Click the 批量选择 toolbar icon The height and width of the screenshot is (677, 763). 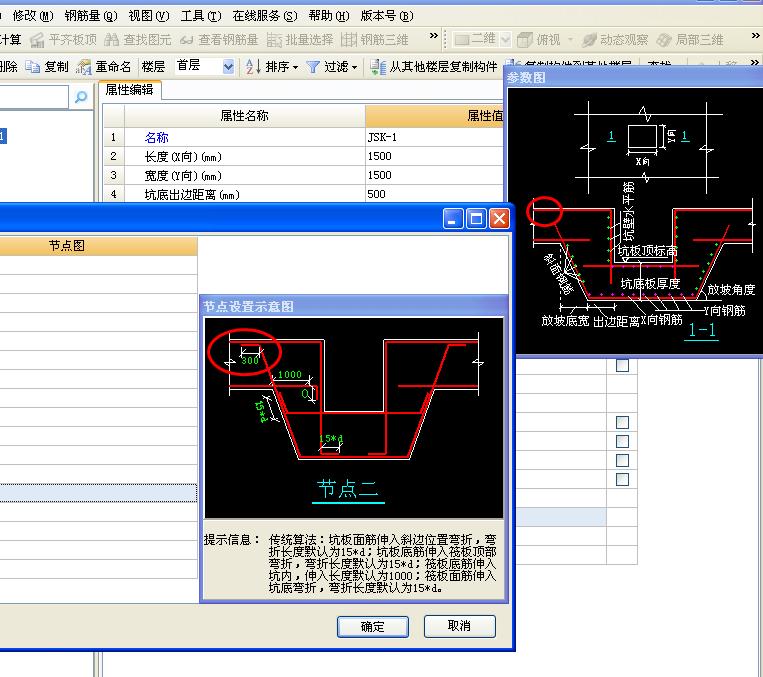coord(274,40)
